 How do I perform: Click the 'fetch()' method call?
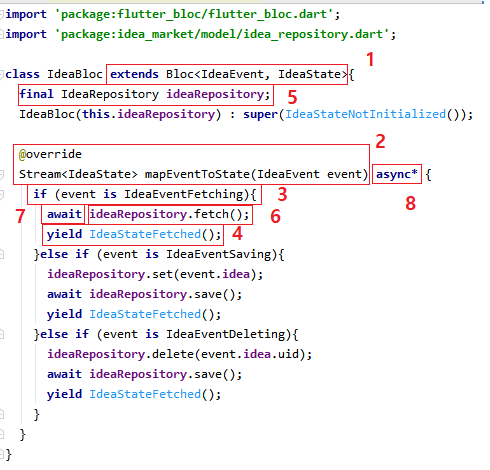218,214
